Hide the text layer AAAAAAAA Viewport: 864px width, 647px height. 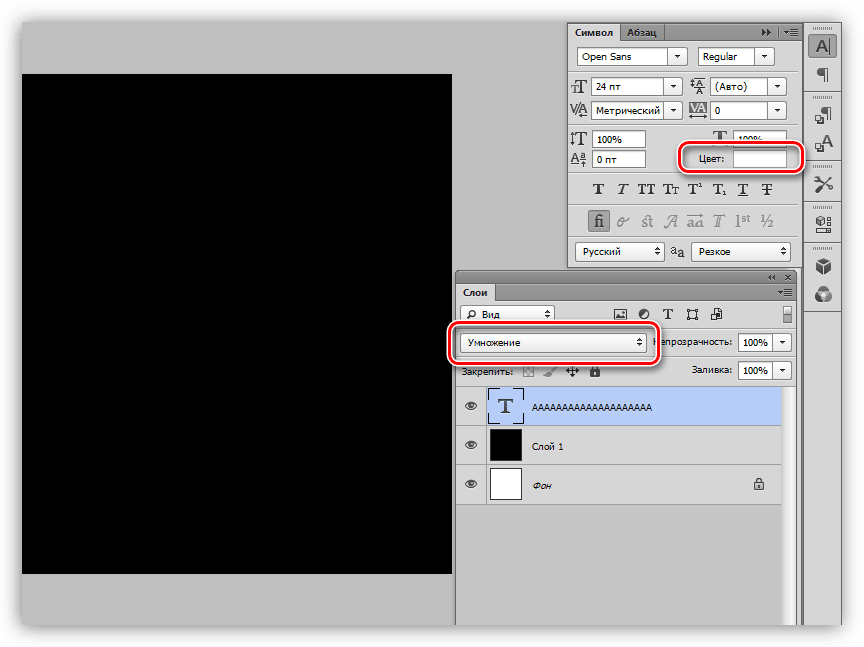(471, 406)
